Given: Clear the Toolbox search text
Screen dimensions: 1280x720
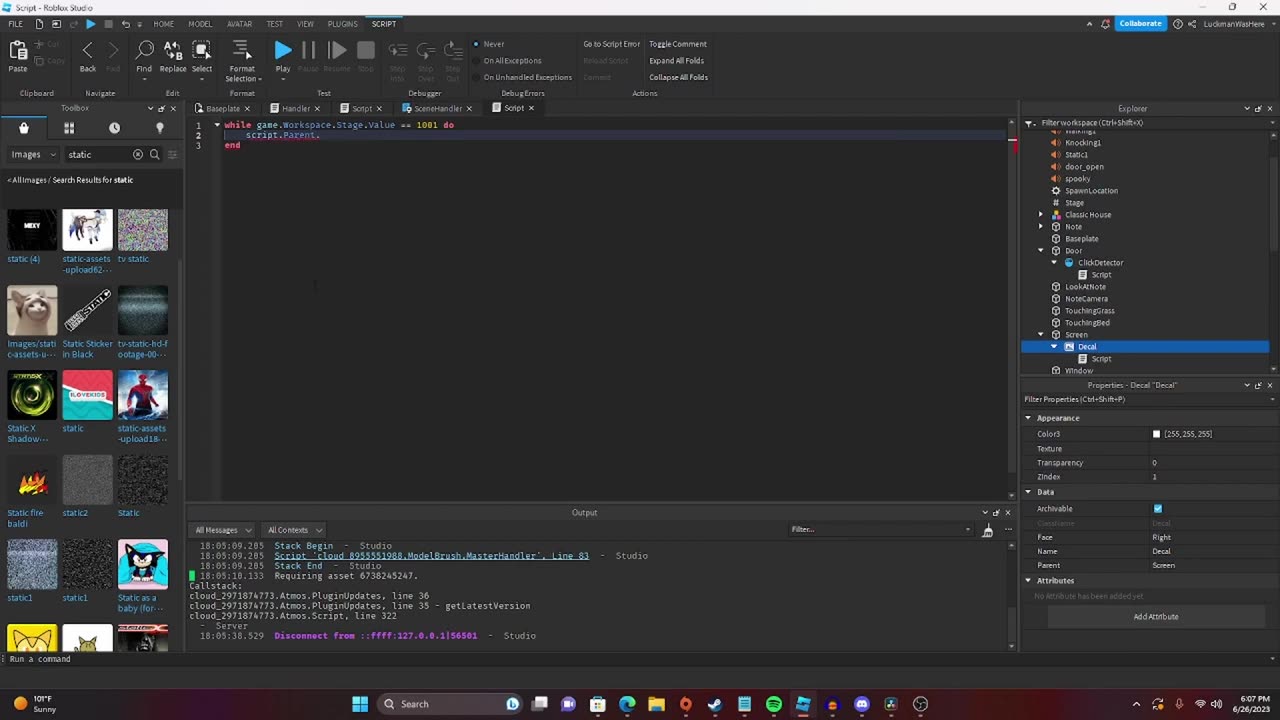Looking at the screenshot, I should click(x=138, y=154).
